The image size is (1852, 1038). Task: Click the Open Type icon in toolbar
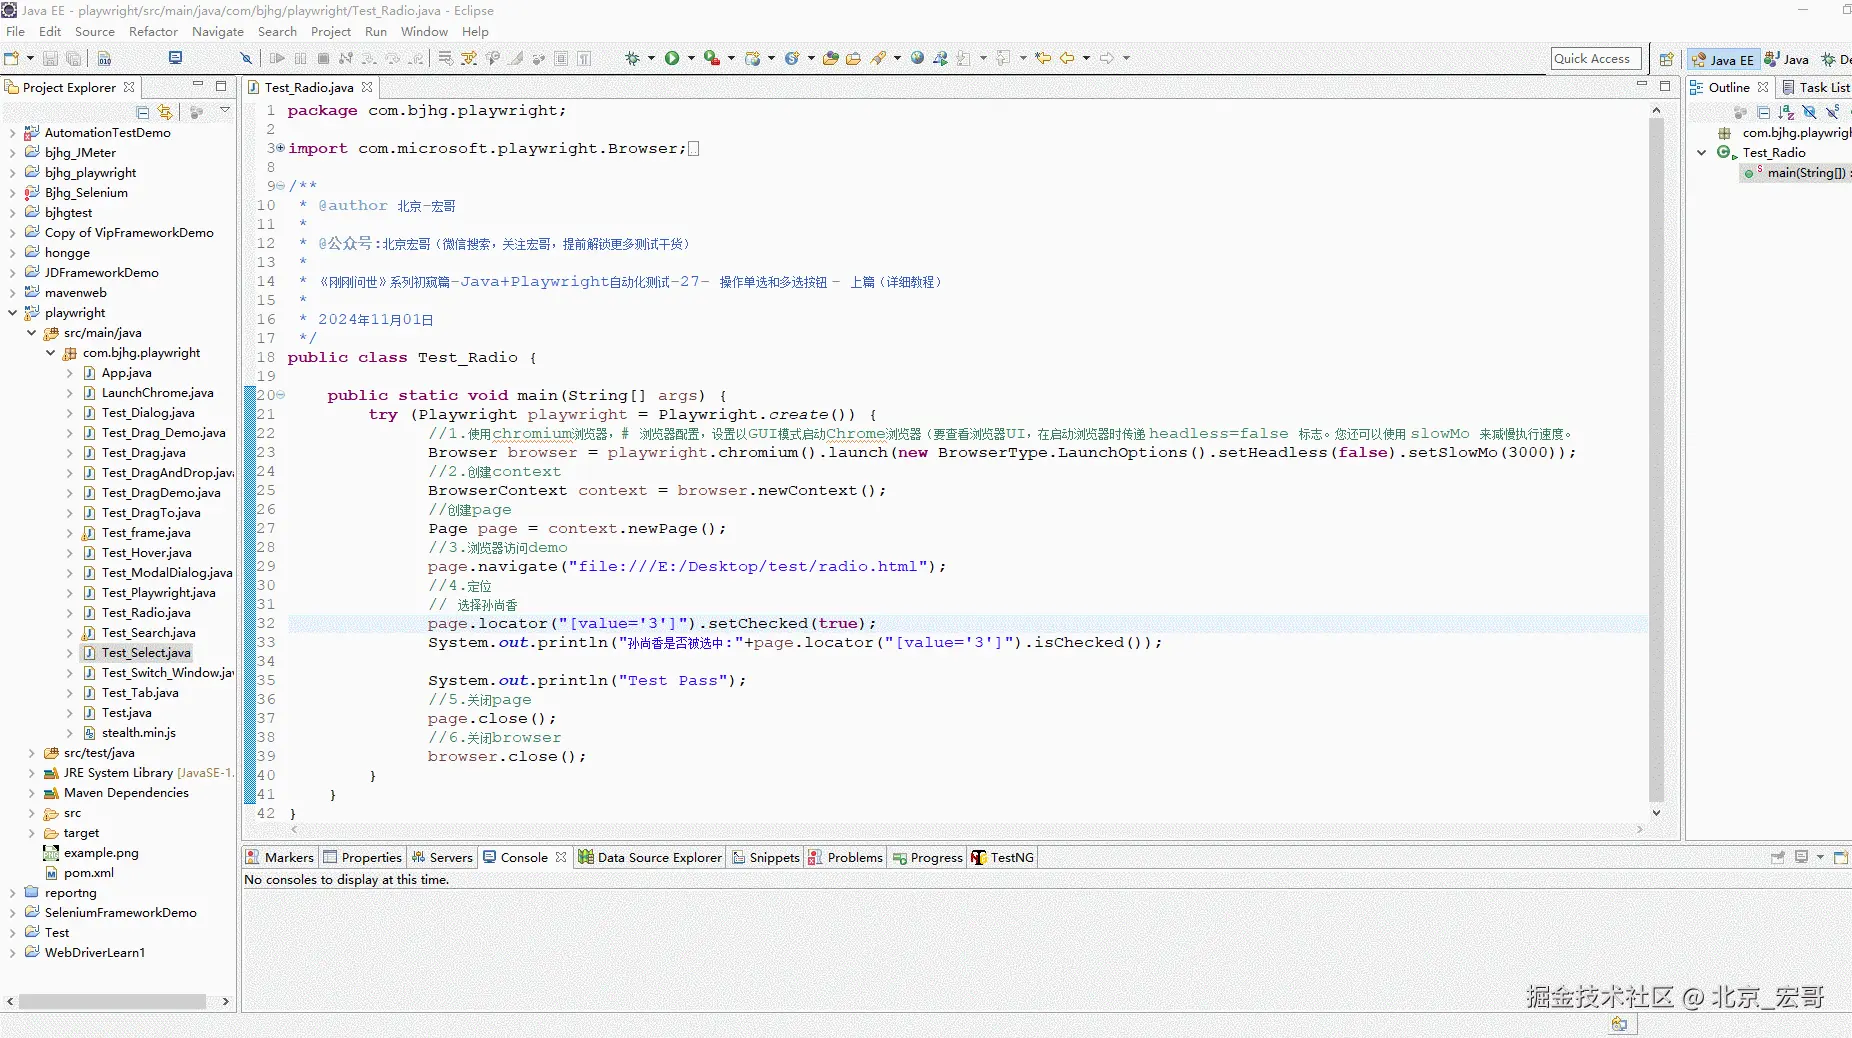point(830,58)
